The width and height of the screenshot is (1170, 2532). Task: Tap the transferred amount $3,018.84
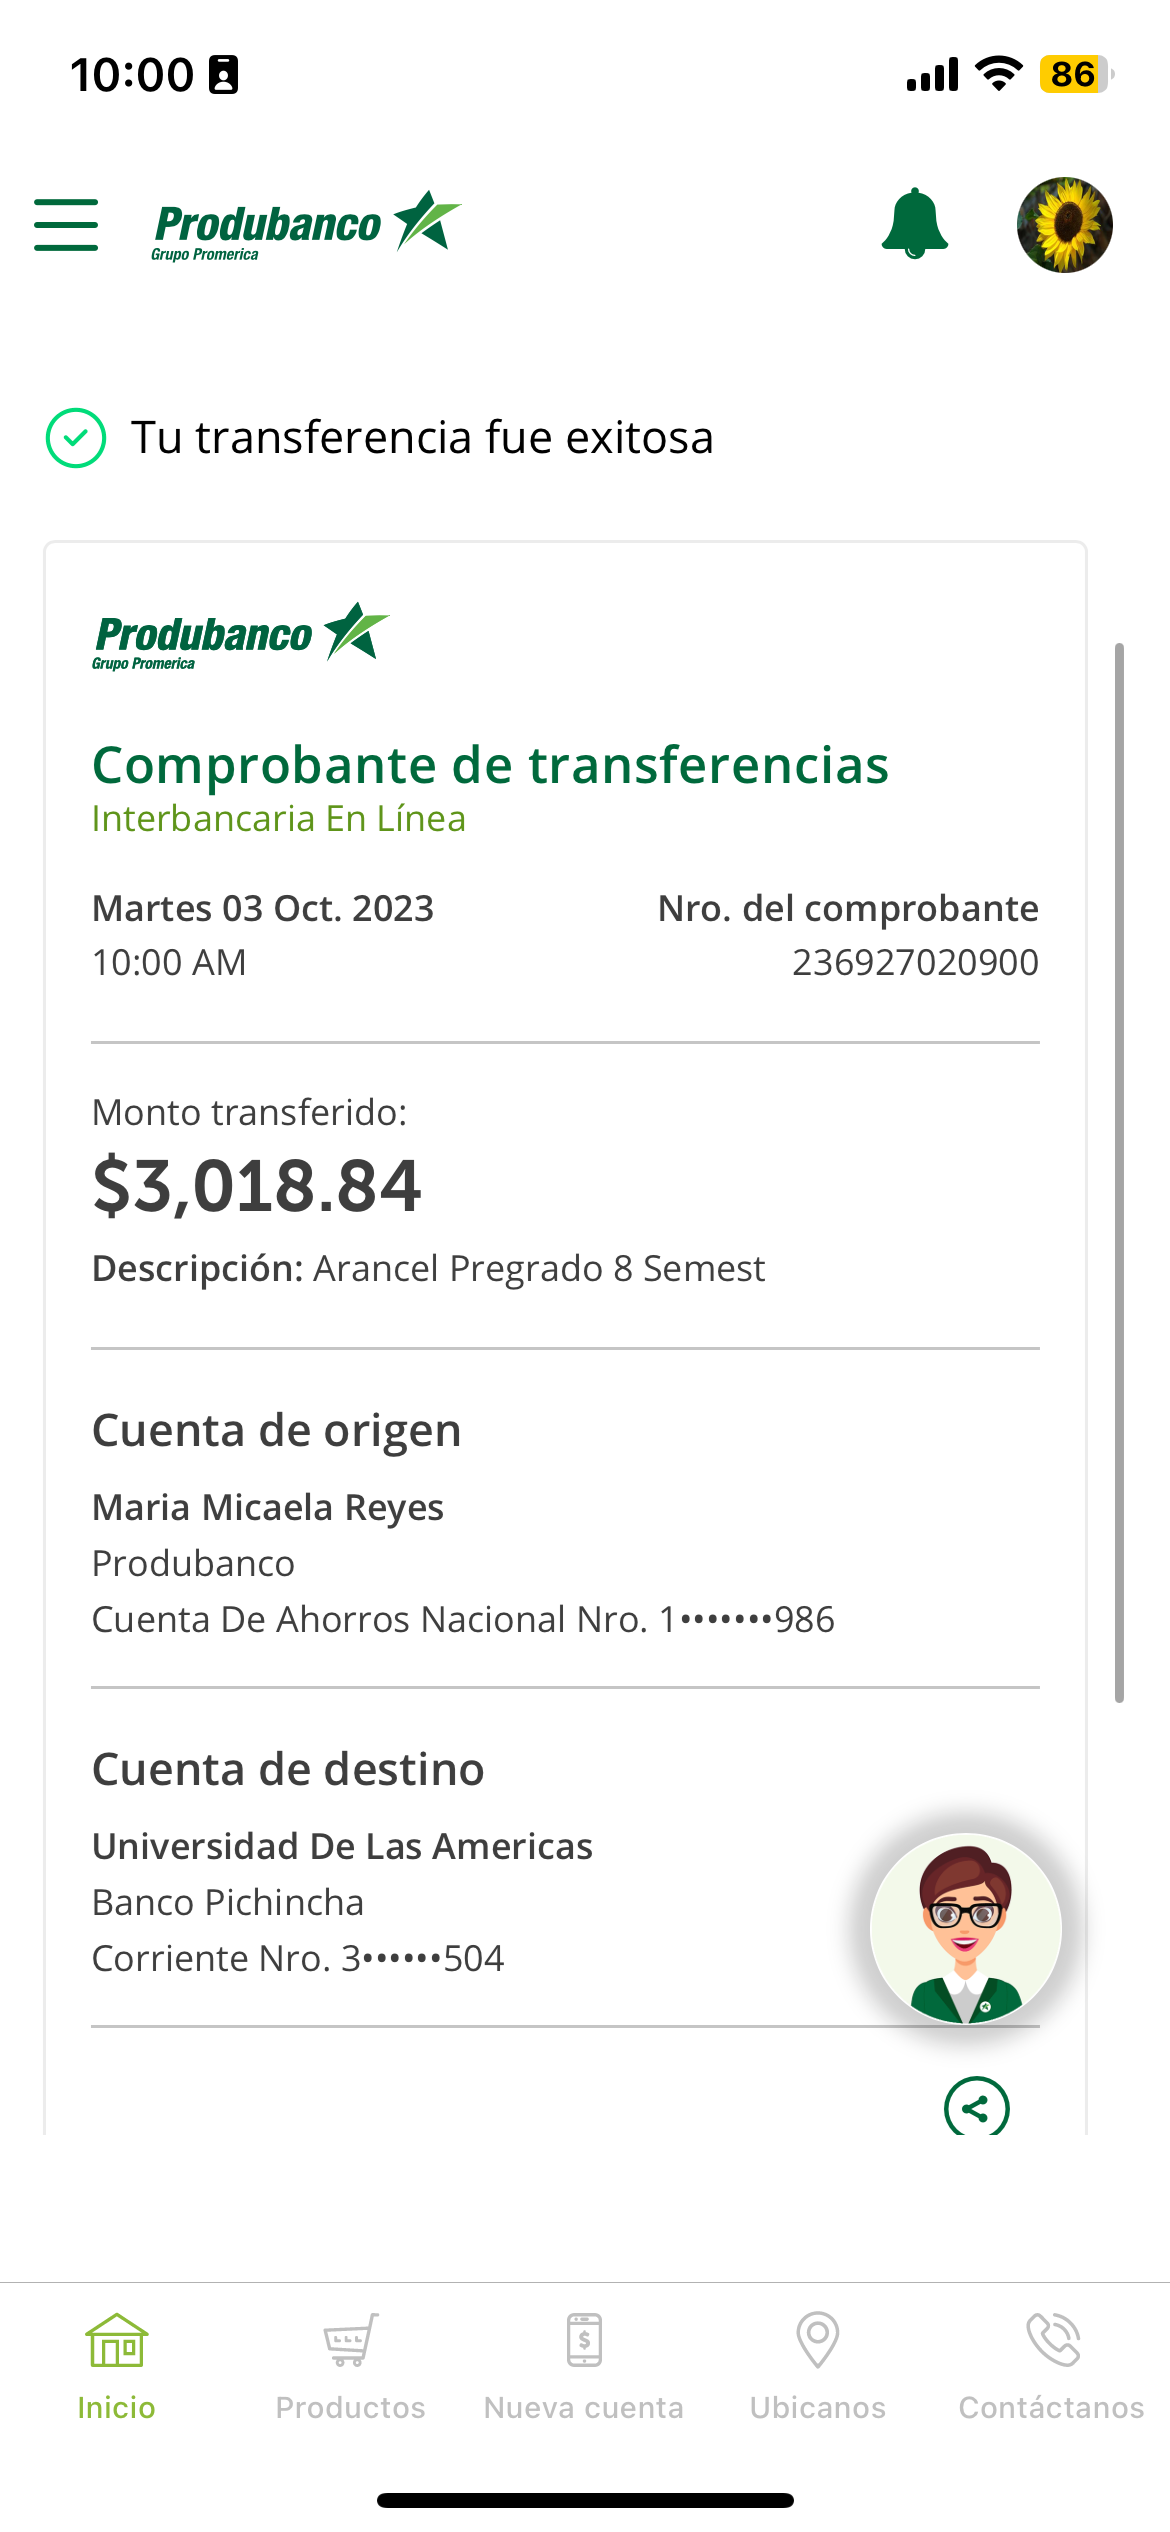pyautogui.click(x=257, y=1186)
